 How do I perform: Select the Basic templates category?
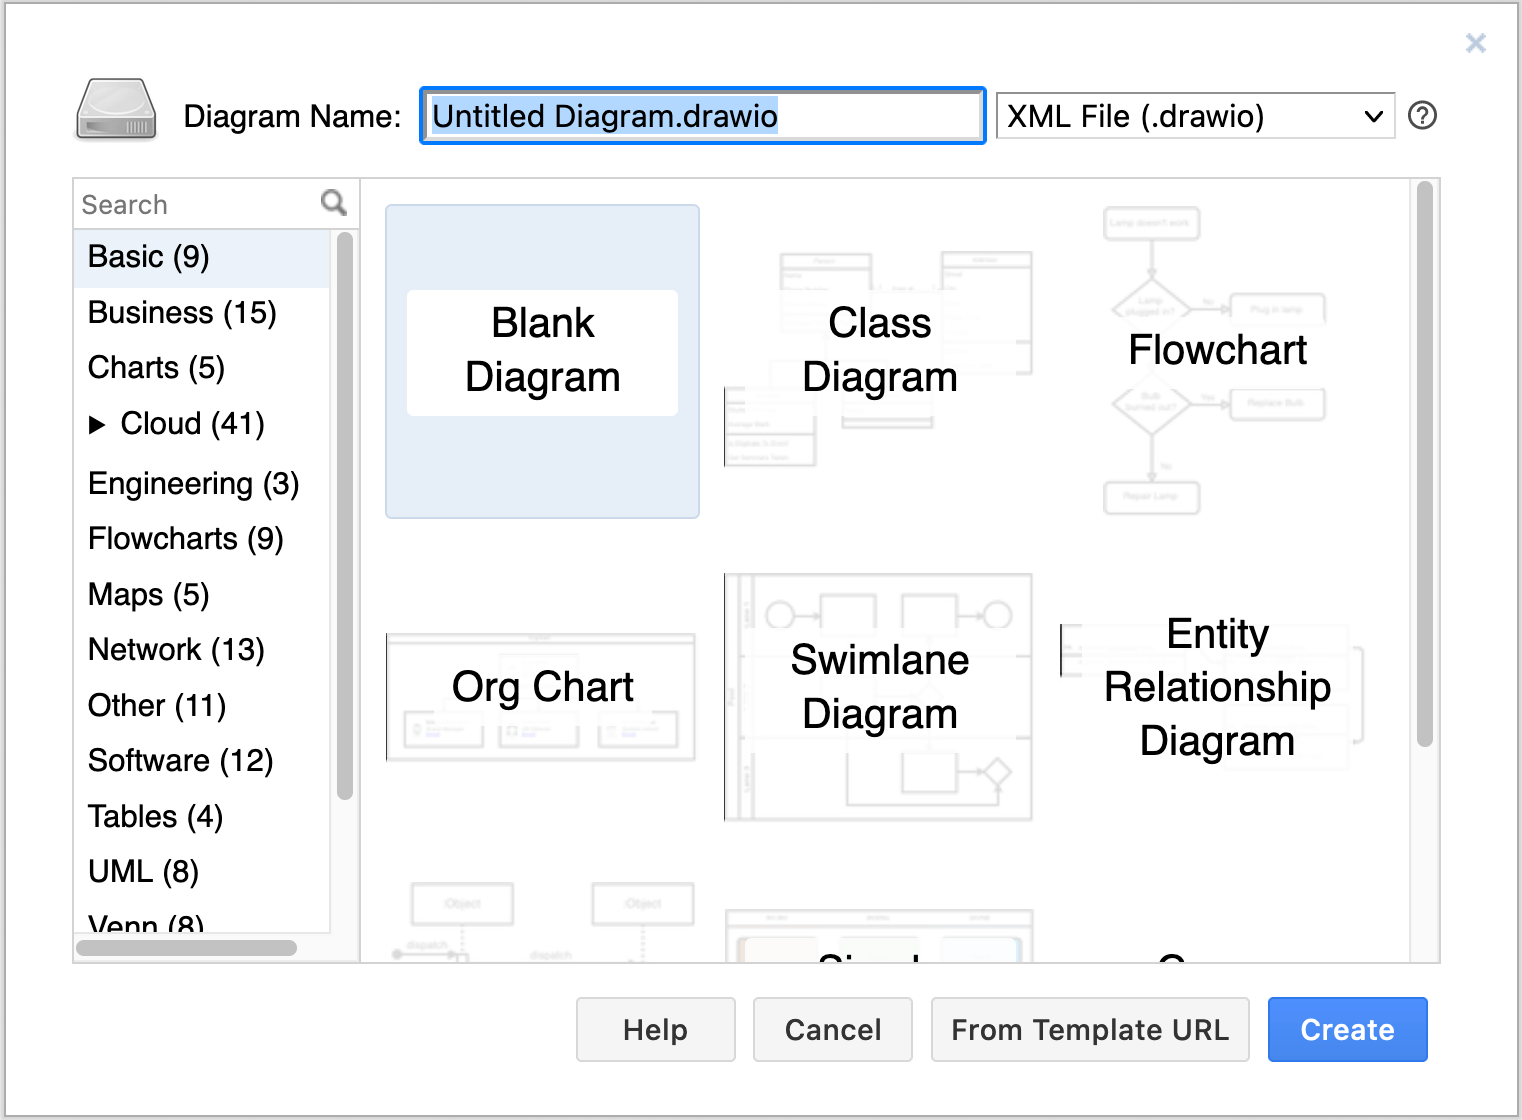coord(146,256)
